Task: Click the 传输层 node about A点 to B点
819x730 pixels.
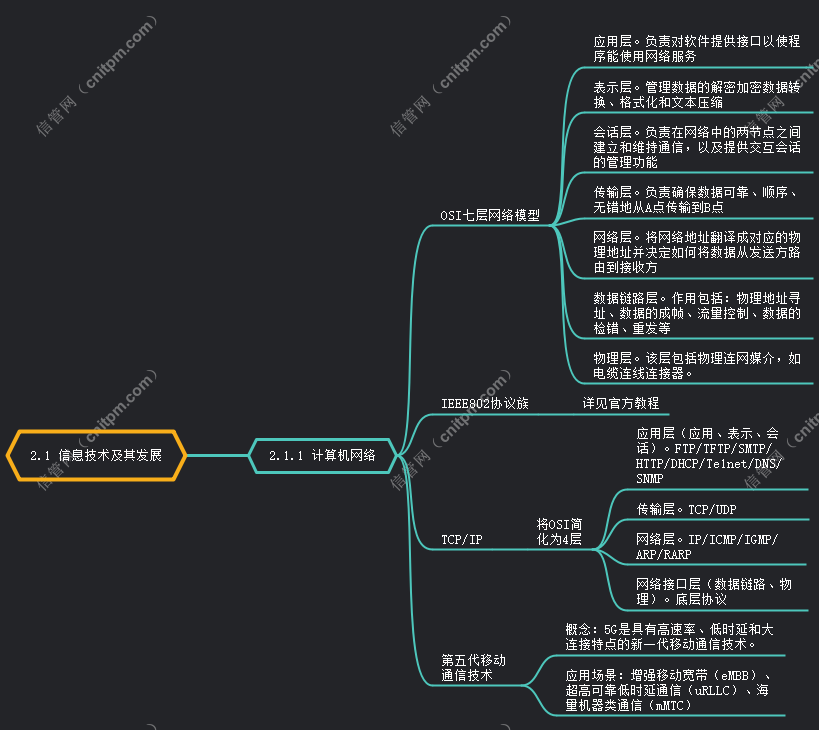Action: [x=696, y=200]
